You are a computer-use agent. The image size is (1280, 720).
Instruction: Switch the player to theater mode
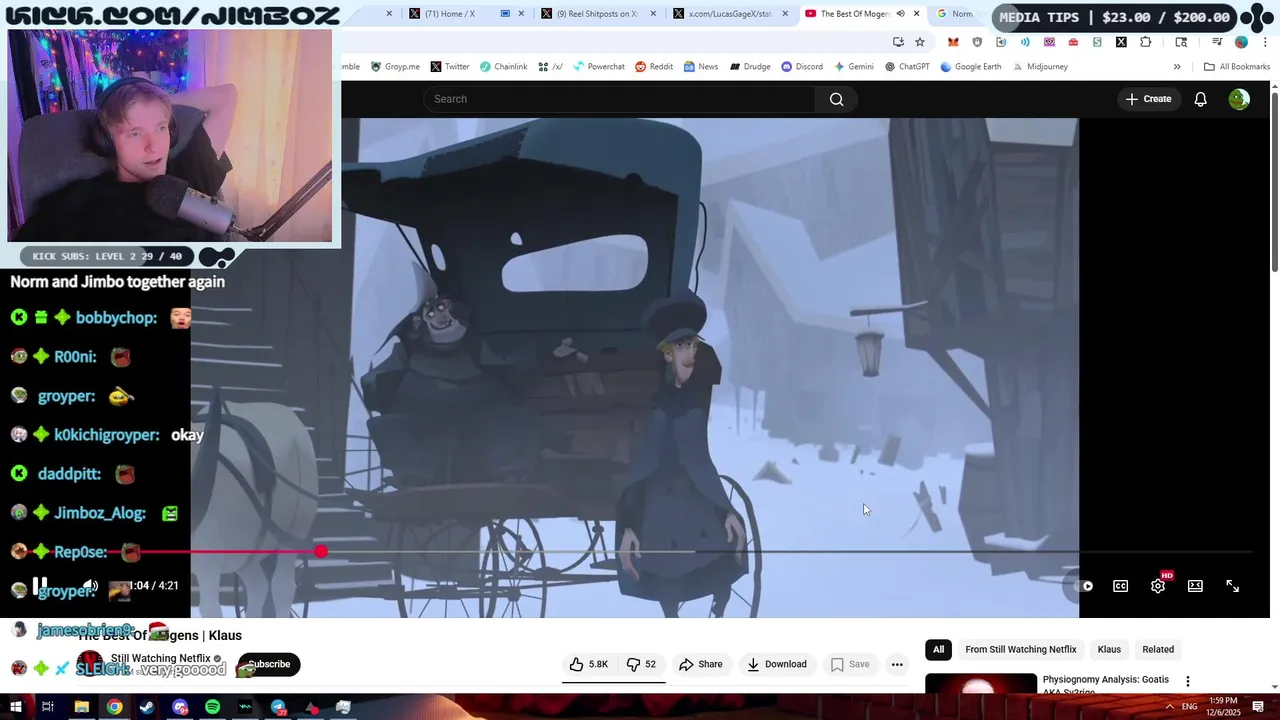pyautogui.click(x=1195, y=586)
